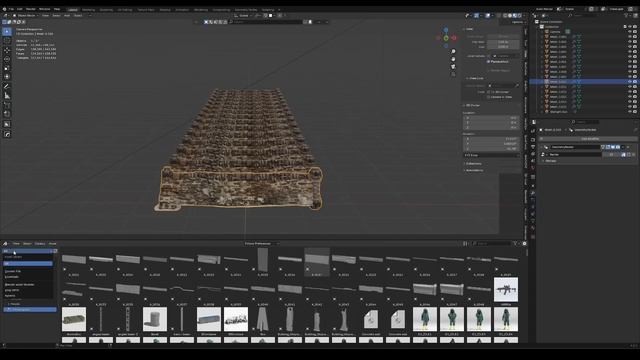Collapse the 3D Cursor panel section
Screen dimensions: 640x360
point(473,105)
